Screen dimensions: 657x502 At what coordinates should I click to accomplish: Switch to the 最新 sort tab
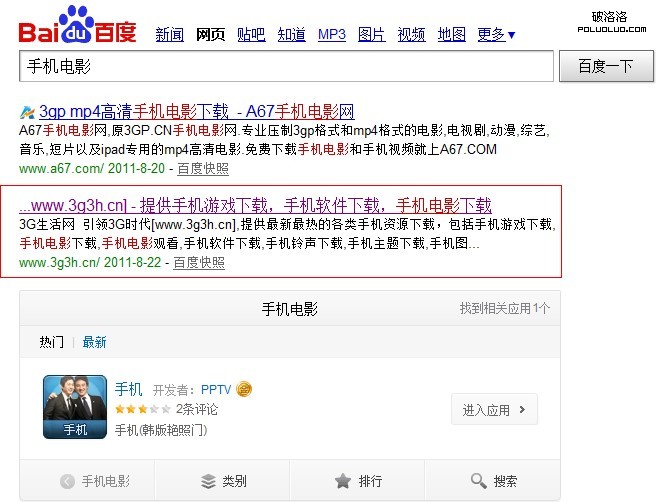(94, 342)
